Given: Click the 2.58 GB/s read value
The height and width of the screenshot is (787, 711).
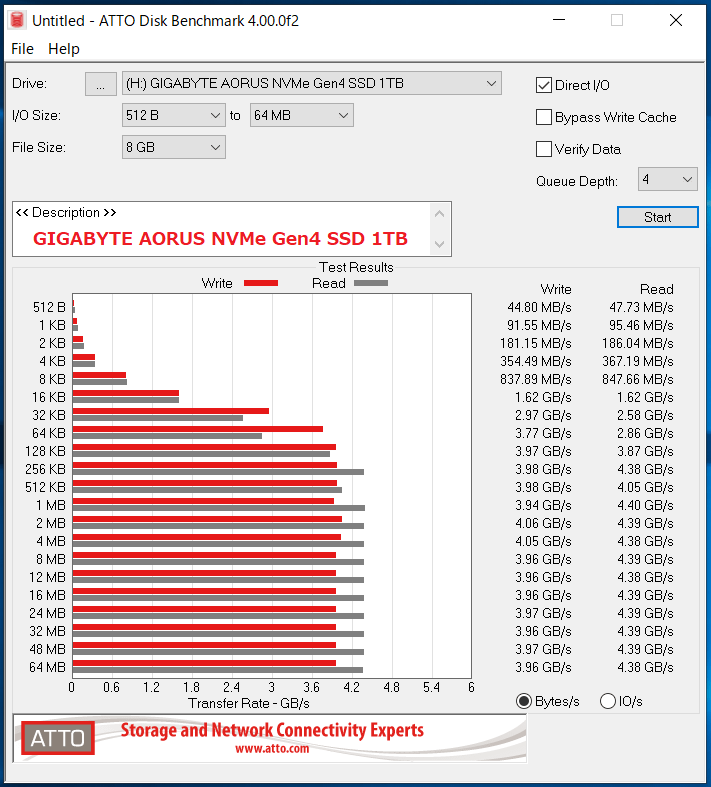Looking at the screenshot, I should tap(645, 416).
